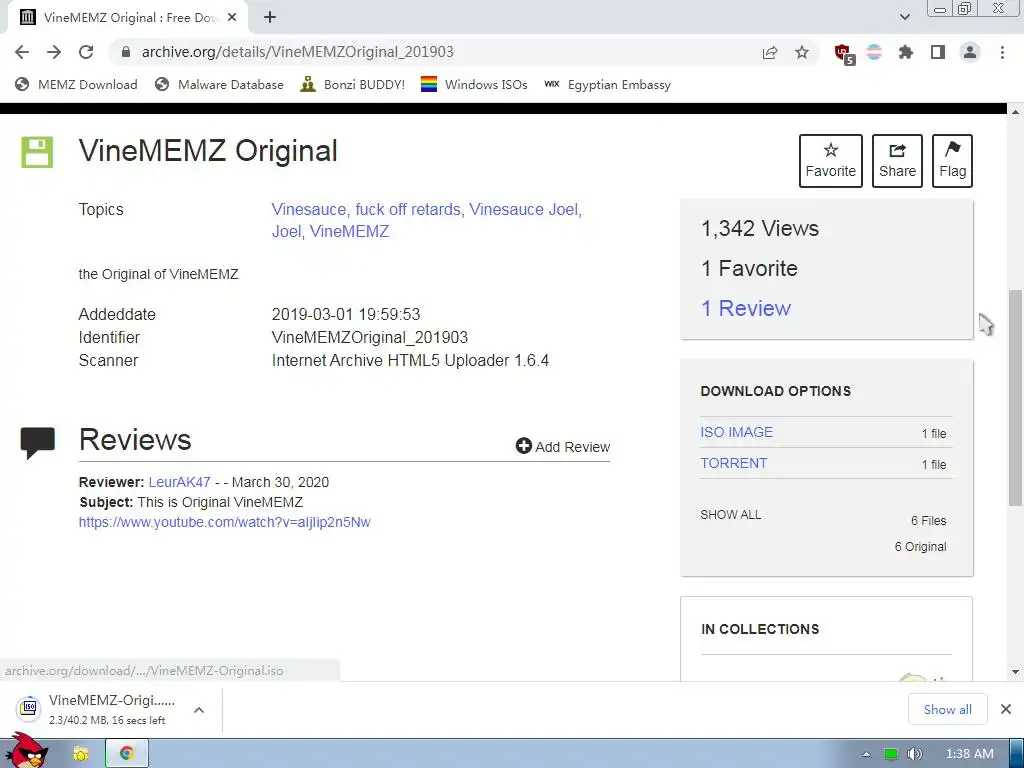This screenshot has width=1024, height=768.
Task: Select the VineMEMZ Original browser tab
Action: click(x=127, y=18)
